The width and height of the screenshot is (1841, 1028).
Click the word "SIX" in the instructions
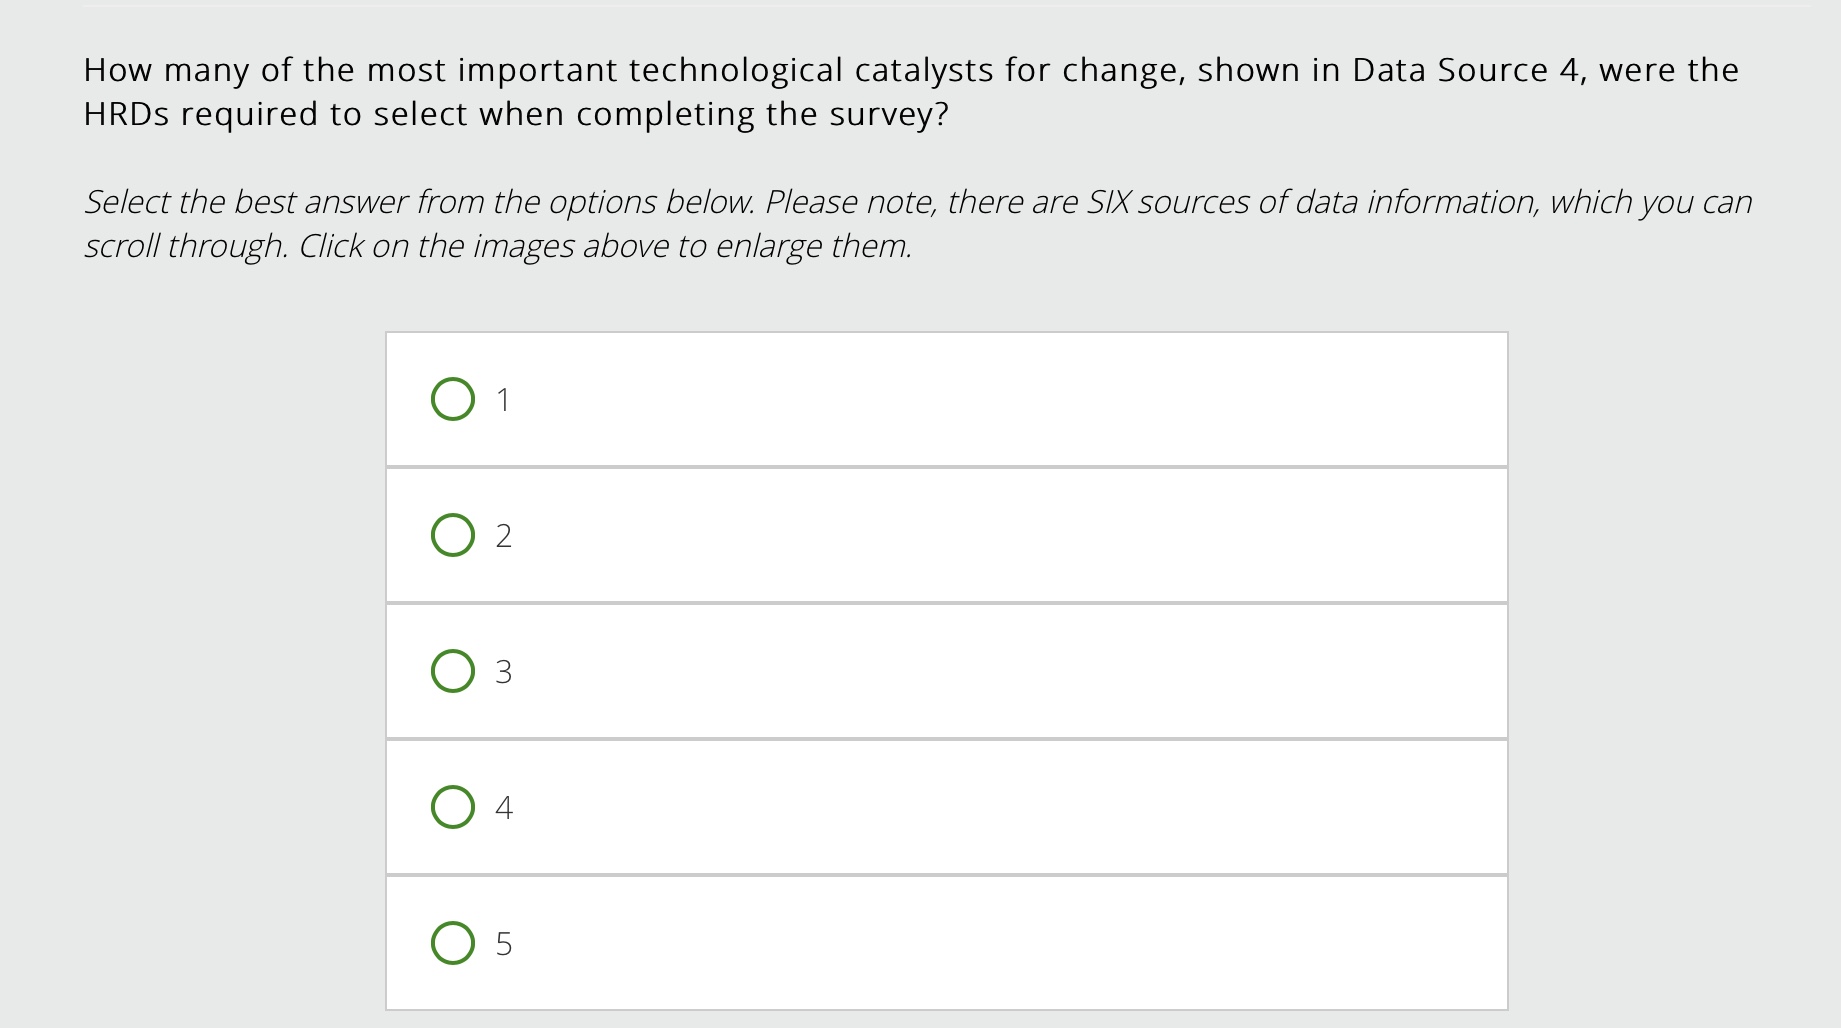pyautogui.click(x=1109, y=202)
